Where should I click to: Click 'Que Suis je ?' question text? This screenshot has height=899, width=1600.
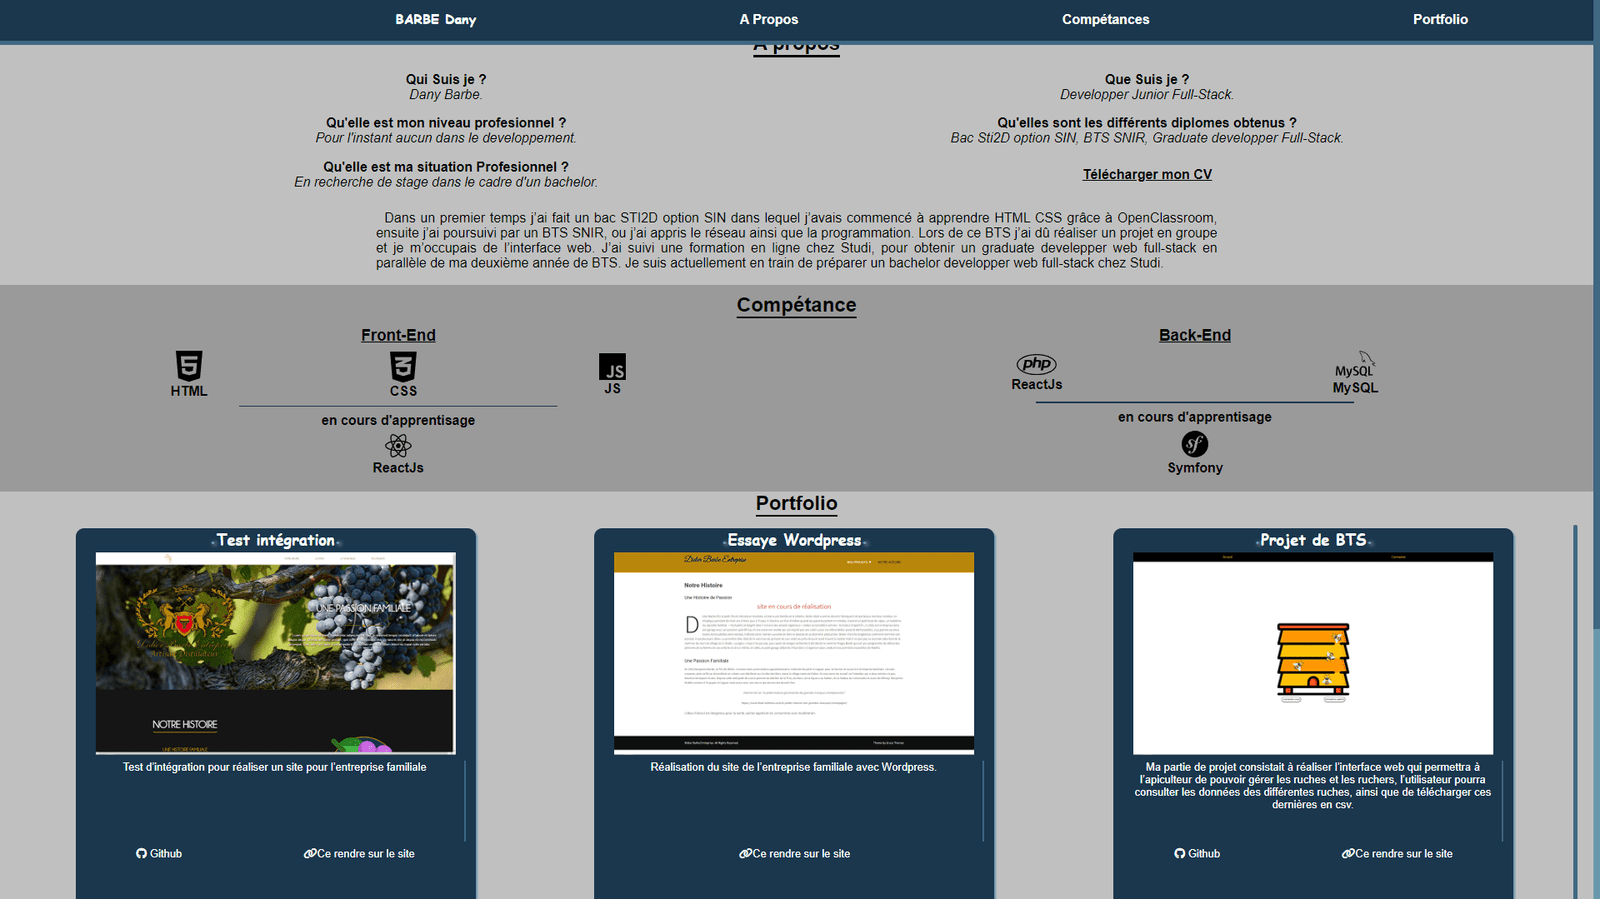tap(1147, 79)
